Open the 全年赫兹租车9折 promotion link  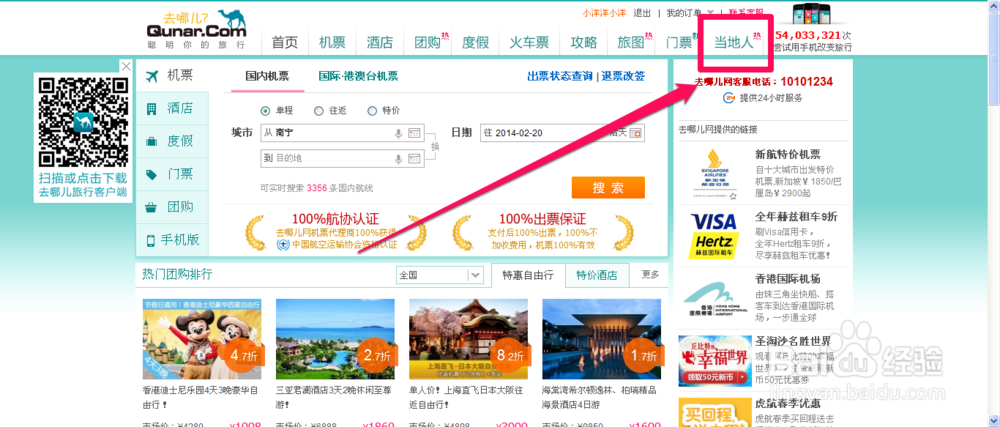(x=796, y=217)
